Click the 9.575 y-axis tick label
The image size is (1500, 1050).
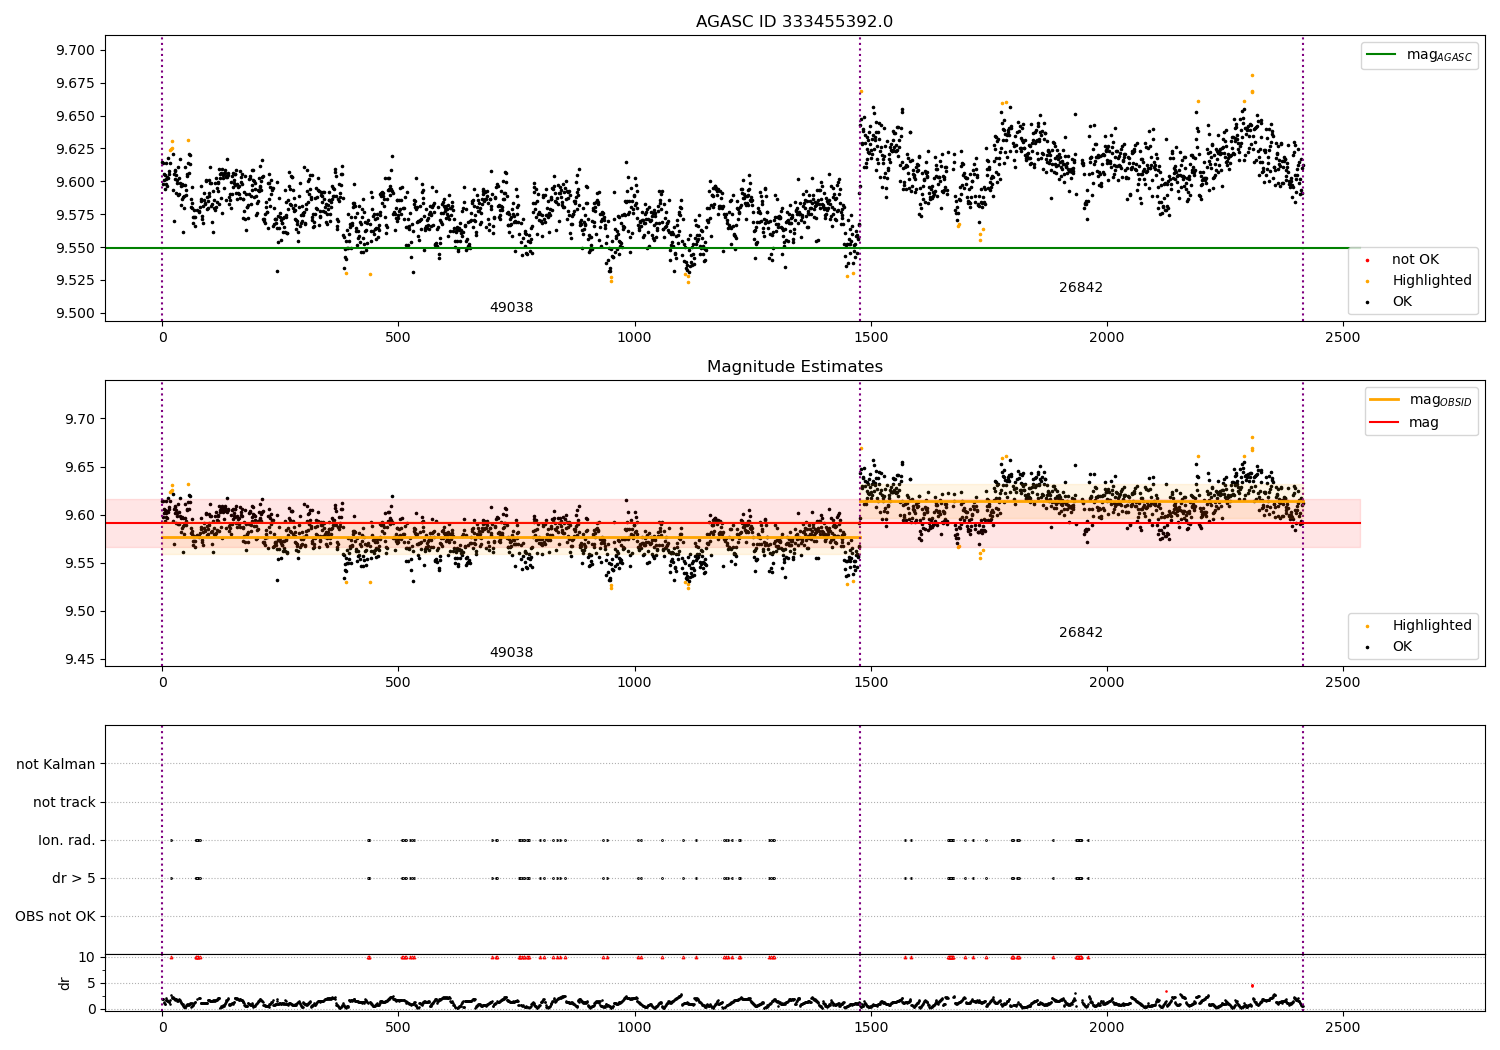coord(74,215)
